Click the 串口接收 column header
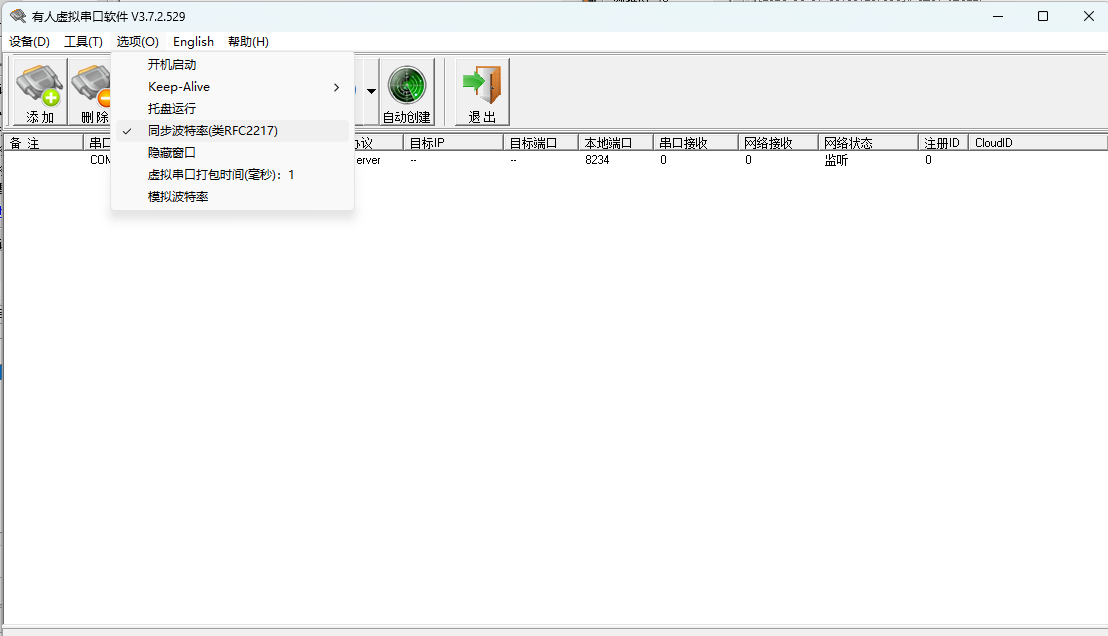The height and width of the screenshot is (636, 1108). [695, 143]
